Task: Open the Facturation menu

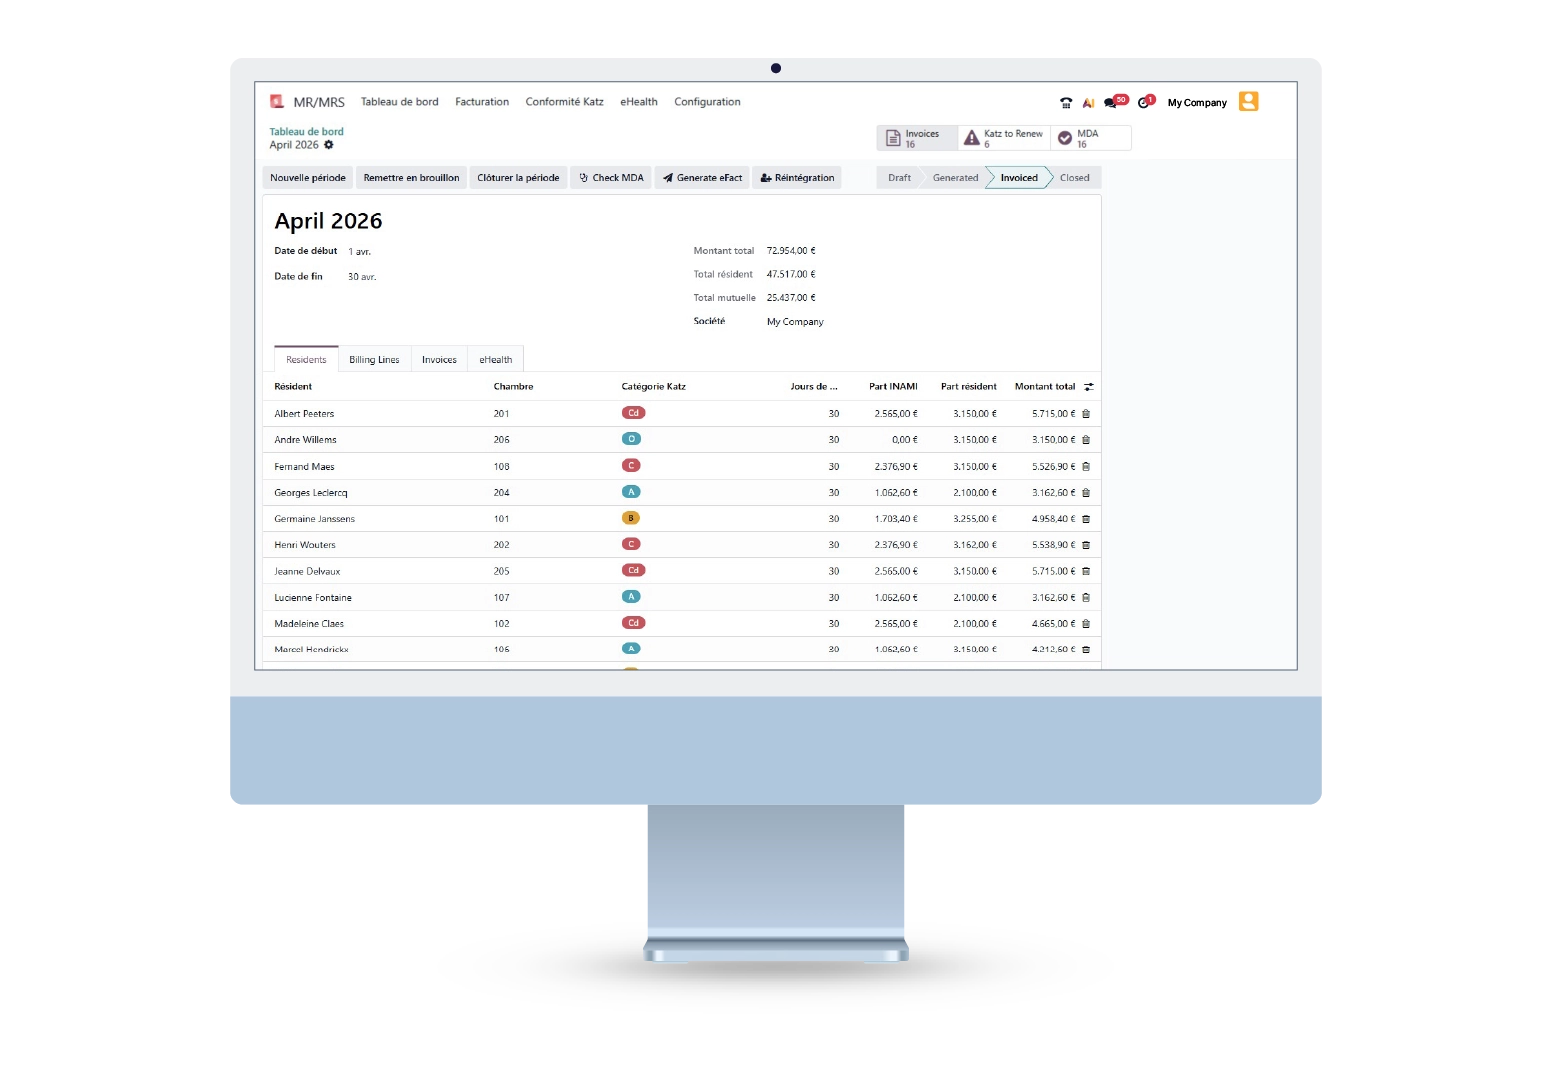Action: click(482, 102)
